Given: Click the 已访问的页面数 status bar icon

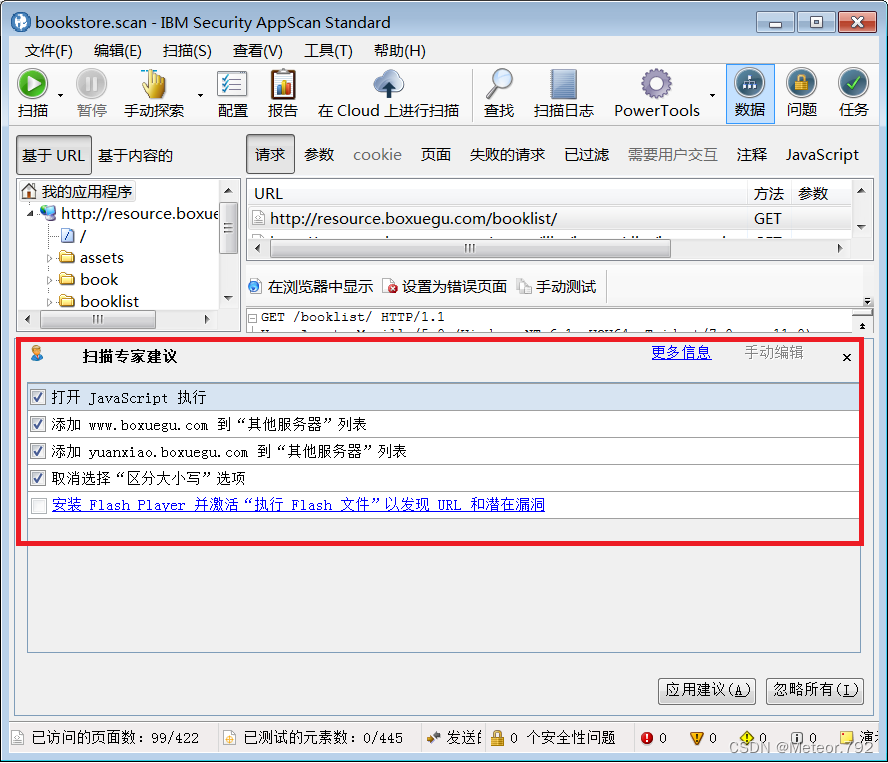Looking at the screenshot, I should [x=18, y=738].
